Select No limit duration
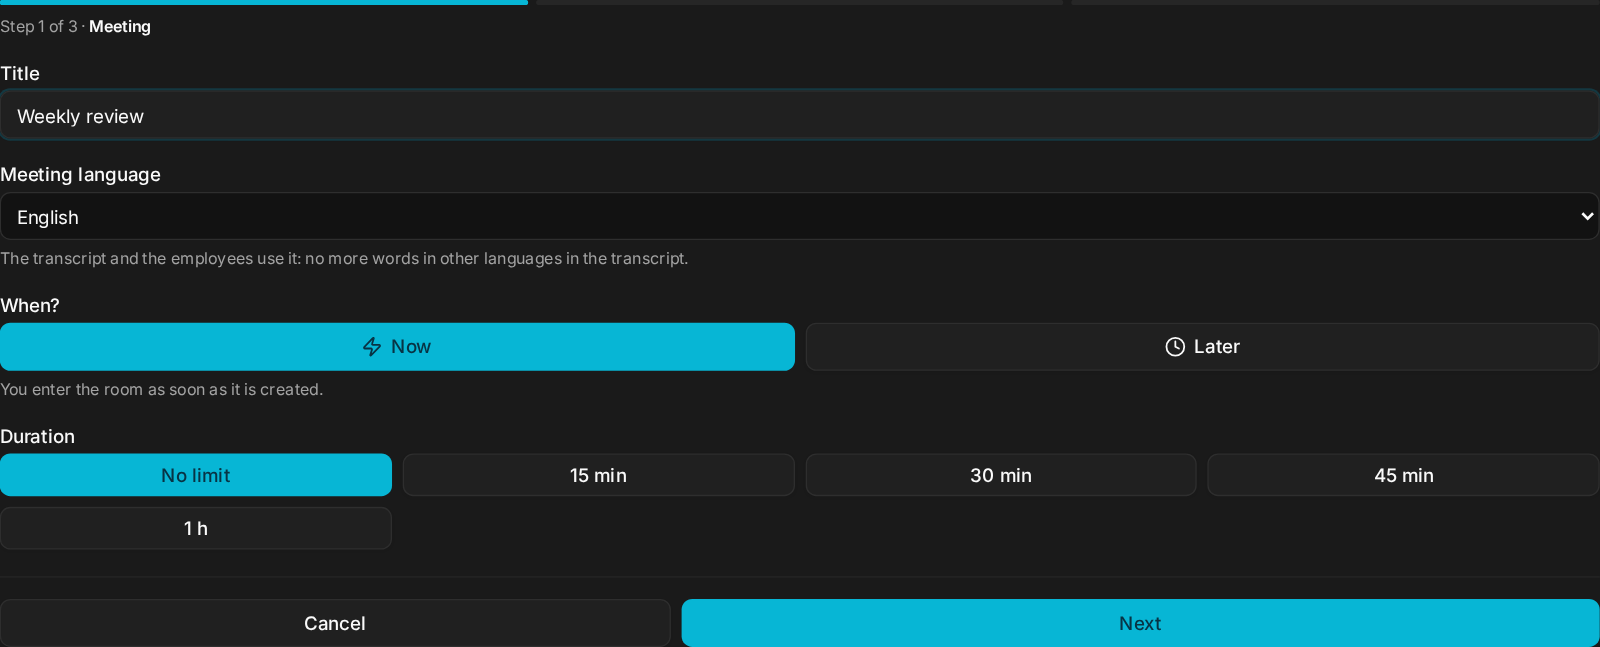 196,475
